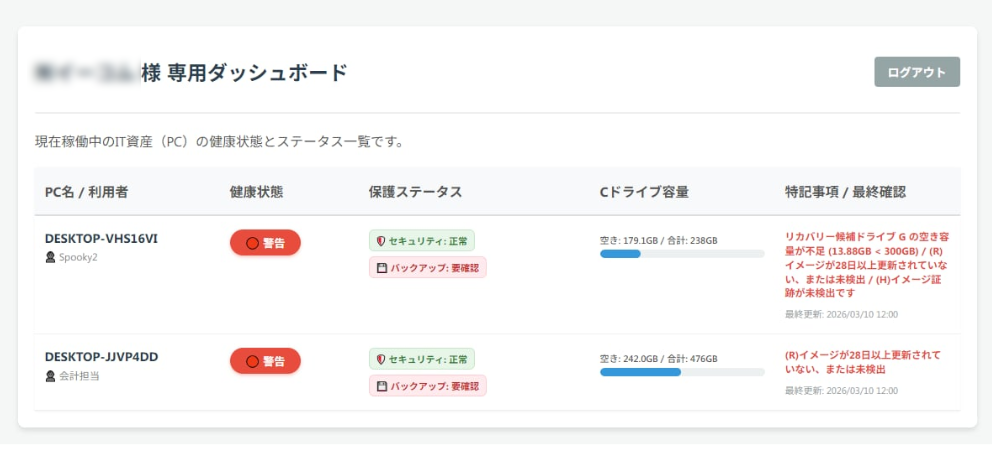Screen dimensions: 992x450
Task: Click the red circle in DESKTOP-VHS16VI warning badge
Action: click(252, 243)
